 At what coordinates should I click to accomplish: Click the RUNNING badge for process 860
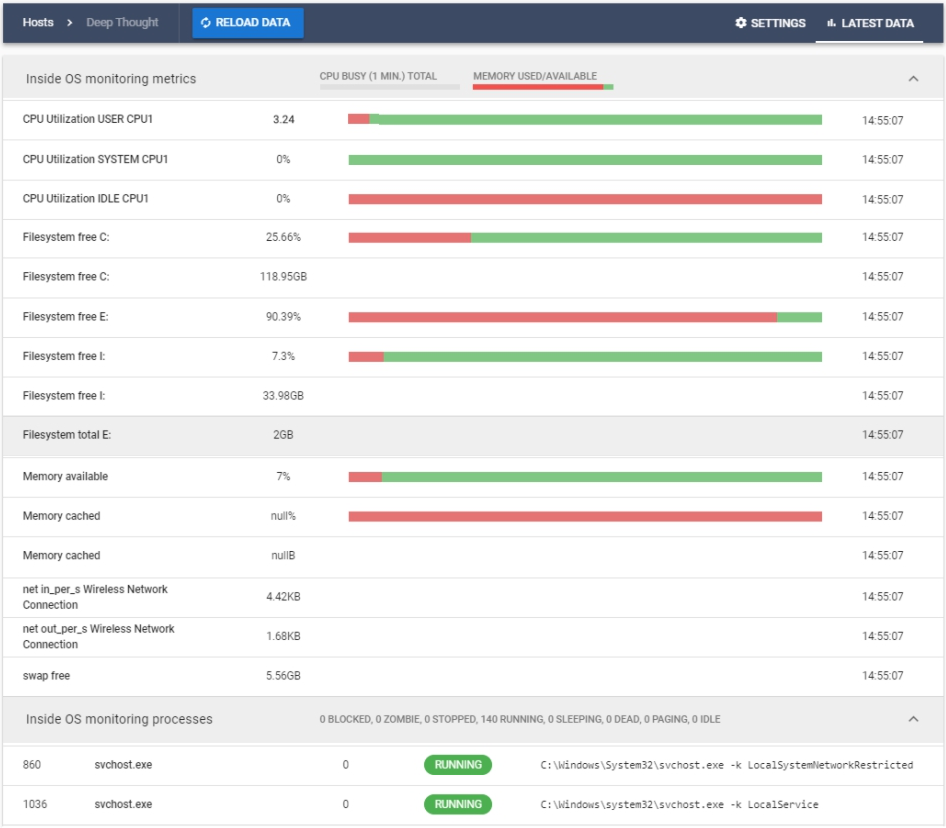[458, 765]
